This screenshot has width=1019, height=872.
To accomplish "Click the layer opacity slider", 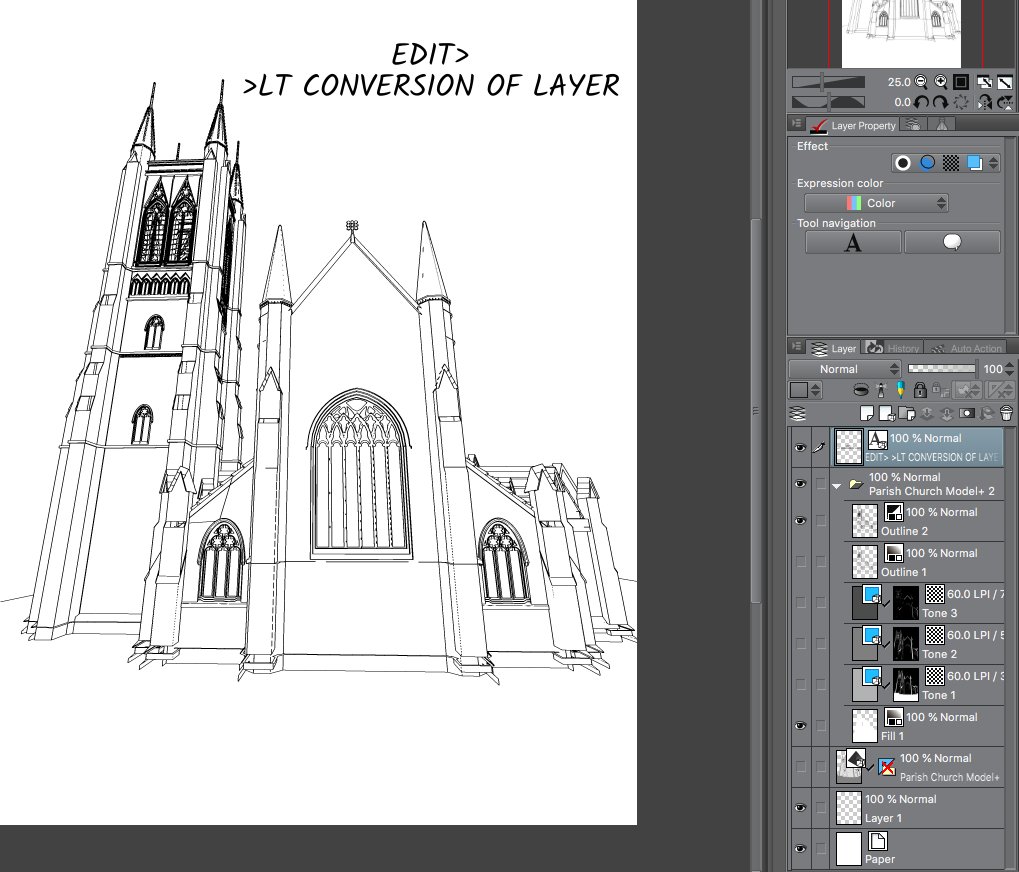I will click(x=942, y=369).
